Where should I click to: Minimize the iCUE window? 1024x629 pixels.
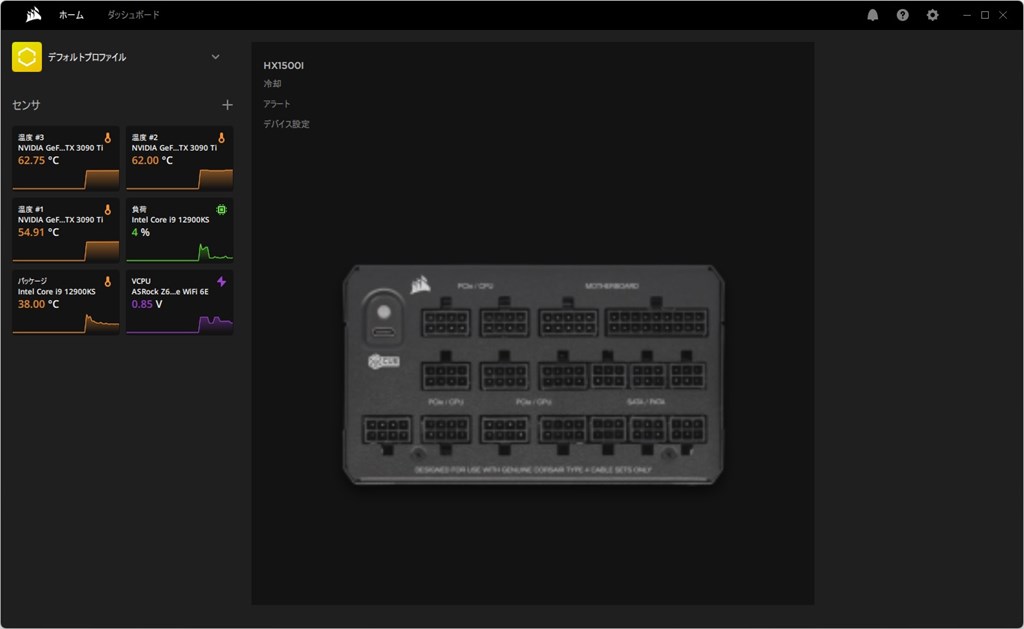967,15
